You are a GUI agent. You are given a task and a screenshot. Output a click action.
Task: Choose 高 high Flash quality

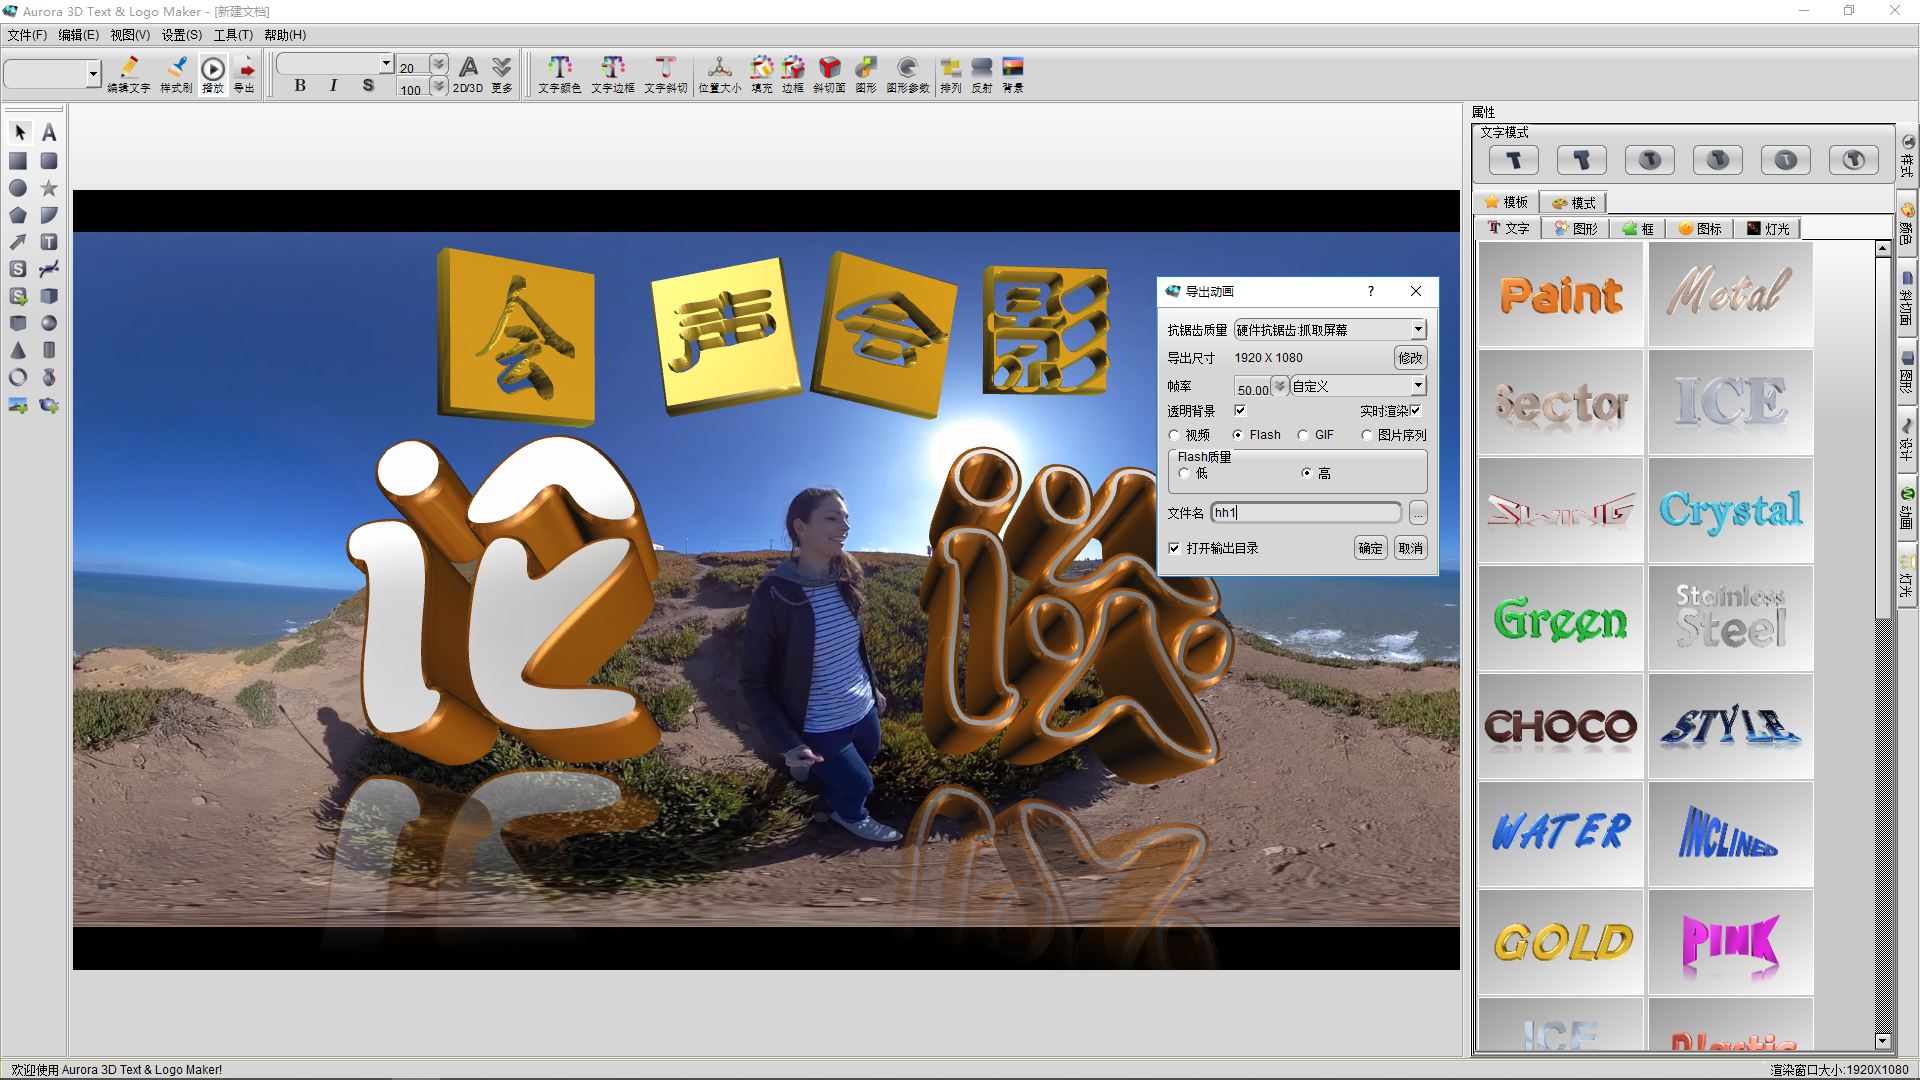1306,474
